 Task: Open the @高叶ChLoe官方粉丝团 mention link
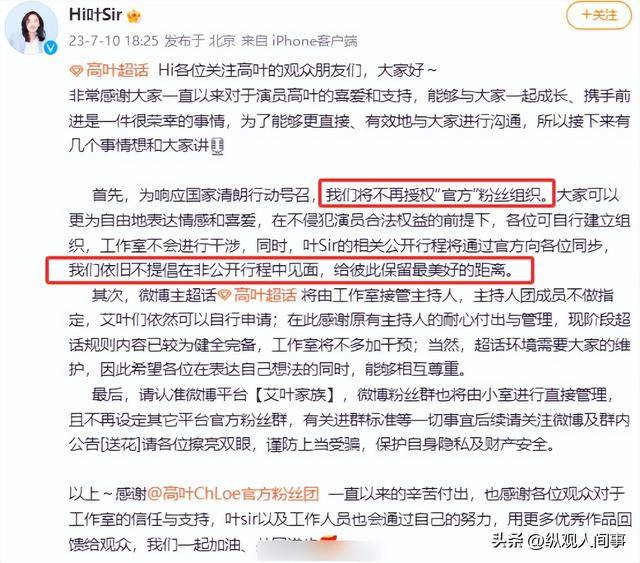[x=233, y=494]
